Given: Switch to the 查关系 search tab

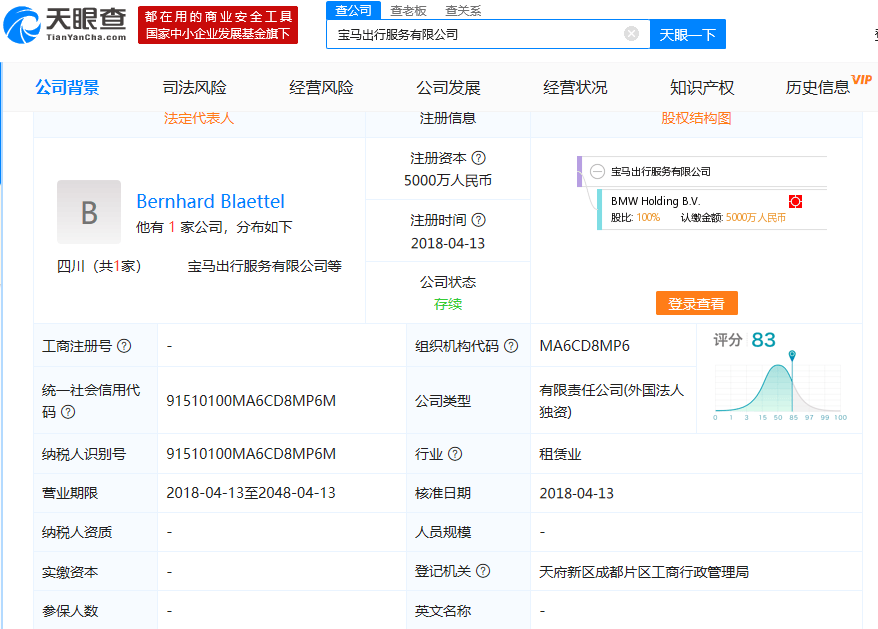Looking at the screenshot, I should 463,10.
